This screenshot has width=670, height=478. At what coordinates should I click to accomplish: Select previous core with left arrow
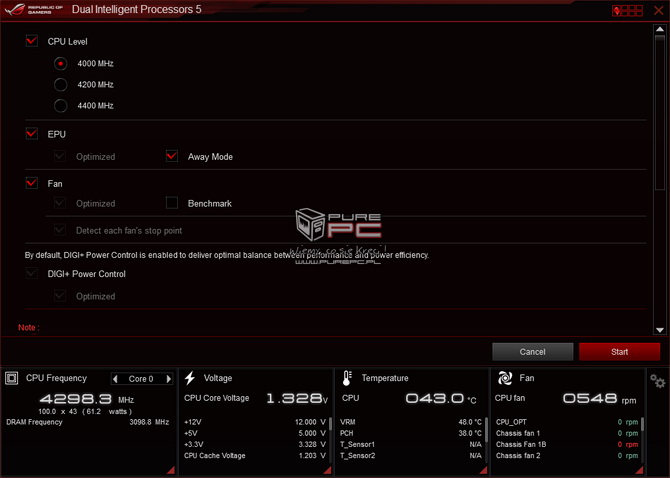pos(115,379)
